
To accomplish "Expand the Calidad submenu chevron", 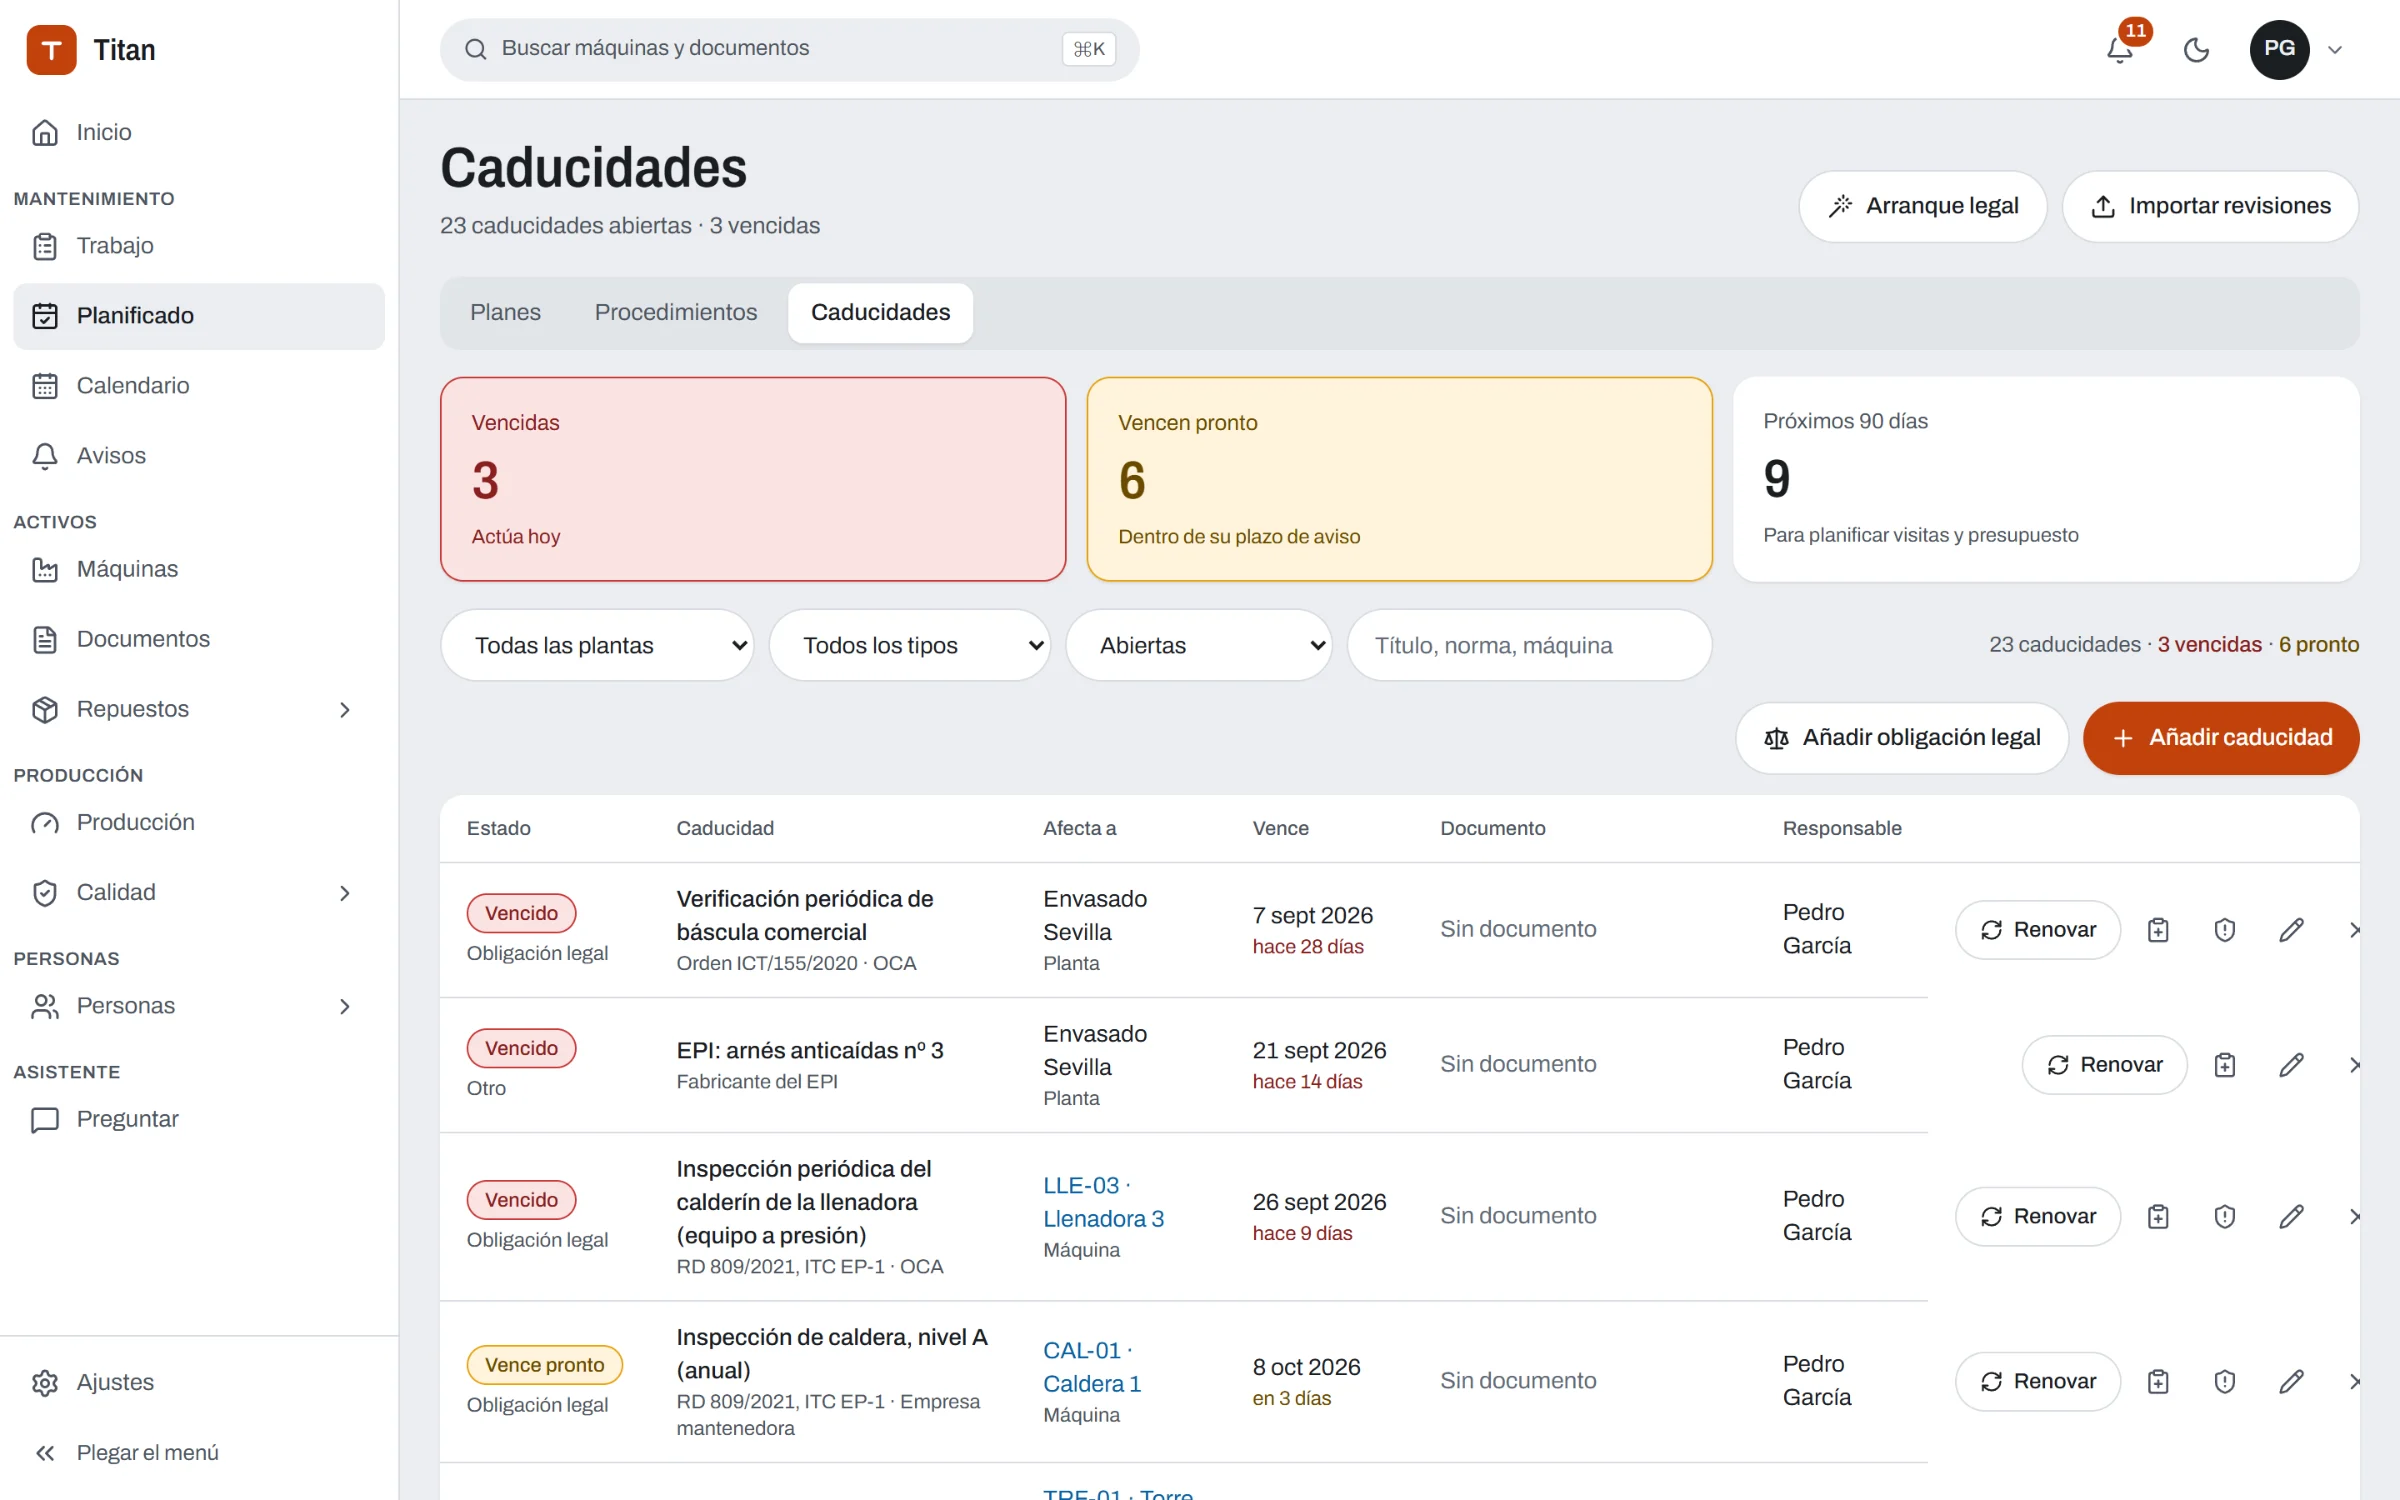I will coord(344,893).
